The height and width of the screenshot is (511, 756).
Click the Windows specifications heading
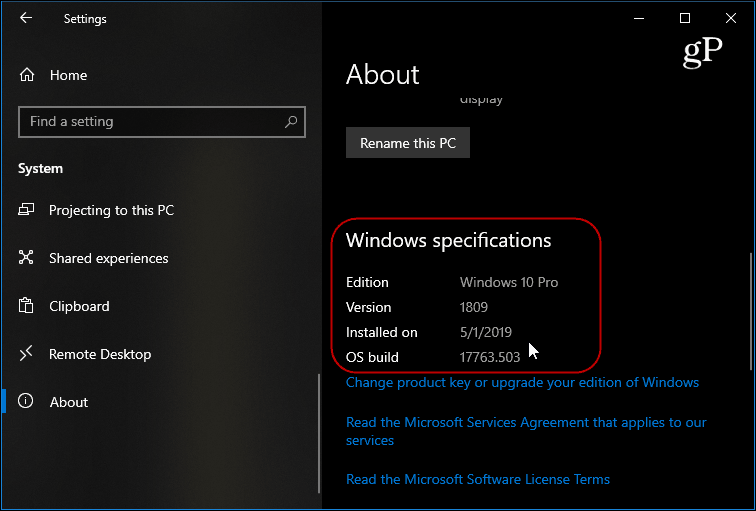(x=448, y=240)
